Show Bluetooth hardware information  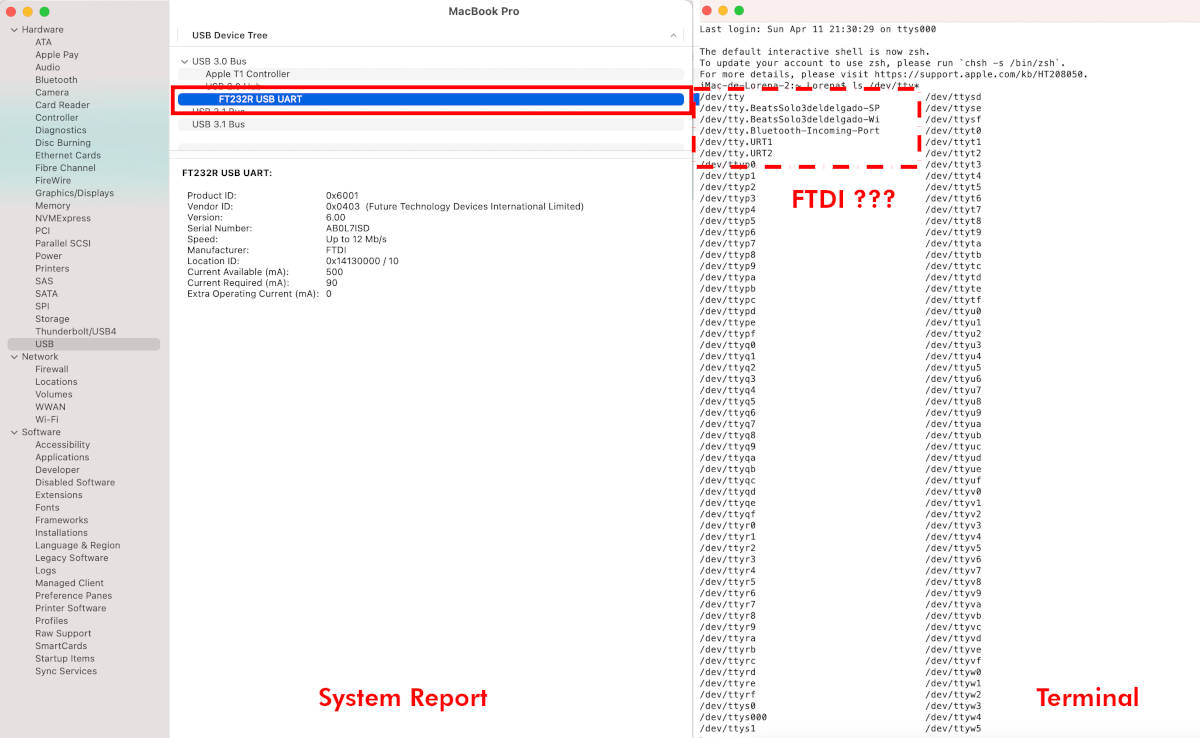pos(56,80)
